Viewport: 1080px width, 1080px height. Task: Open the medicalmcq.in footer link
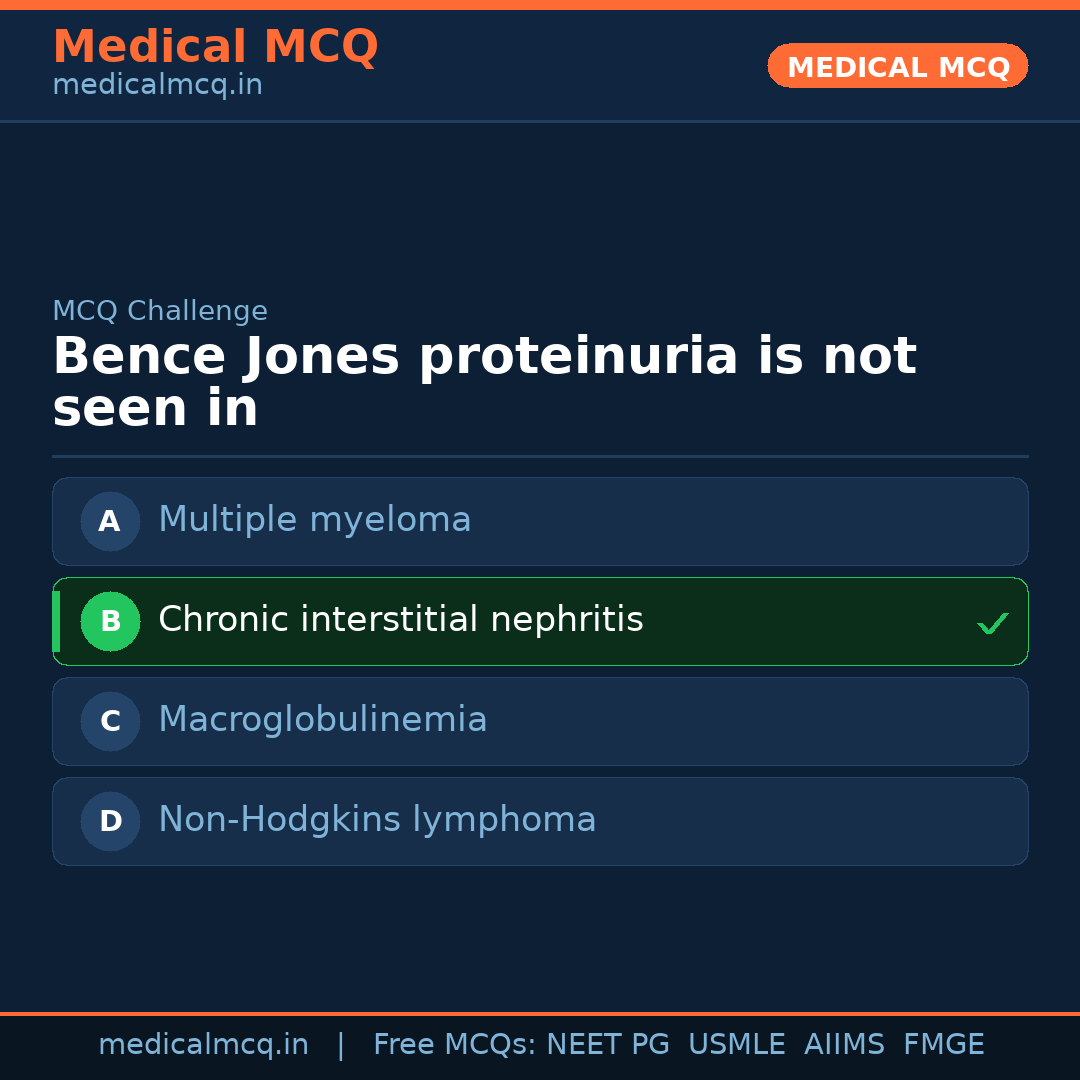203,1045
